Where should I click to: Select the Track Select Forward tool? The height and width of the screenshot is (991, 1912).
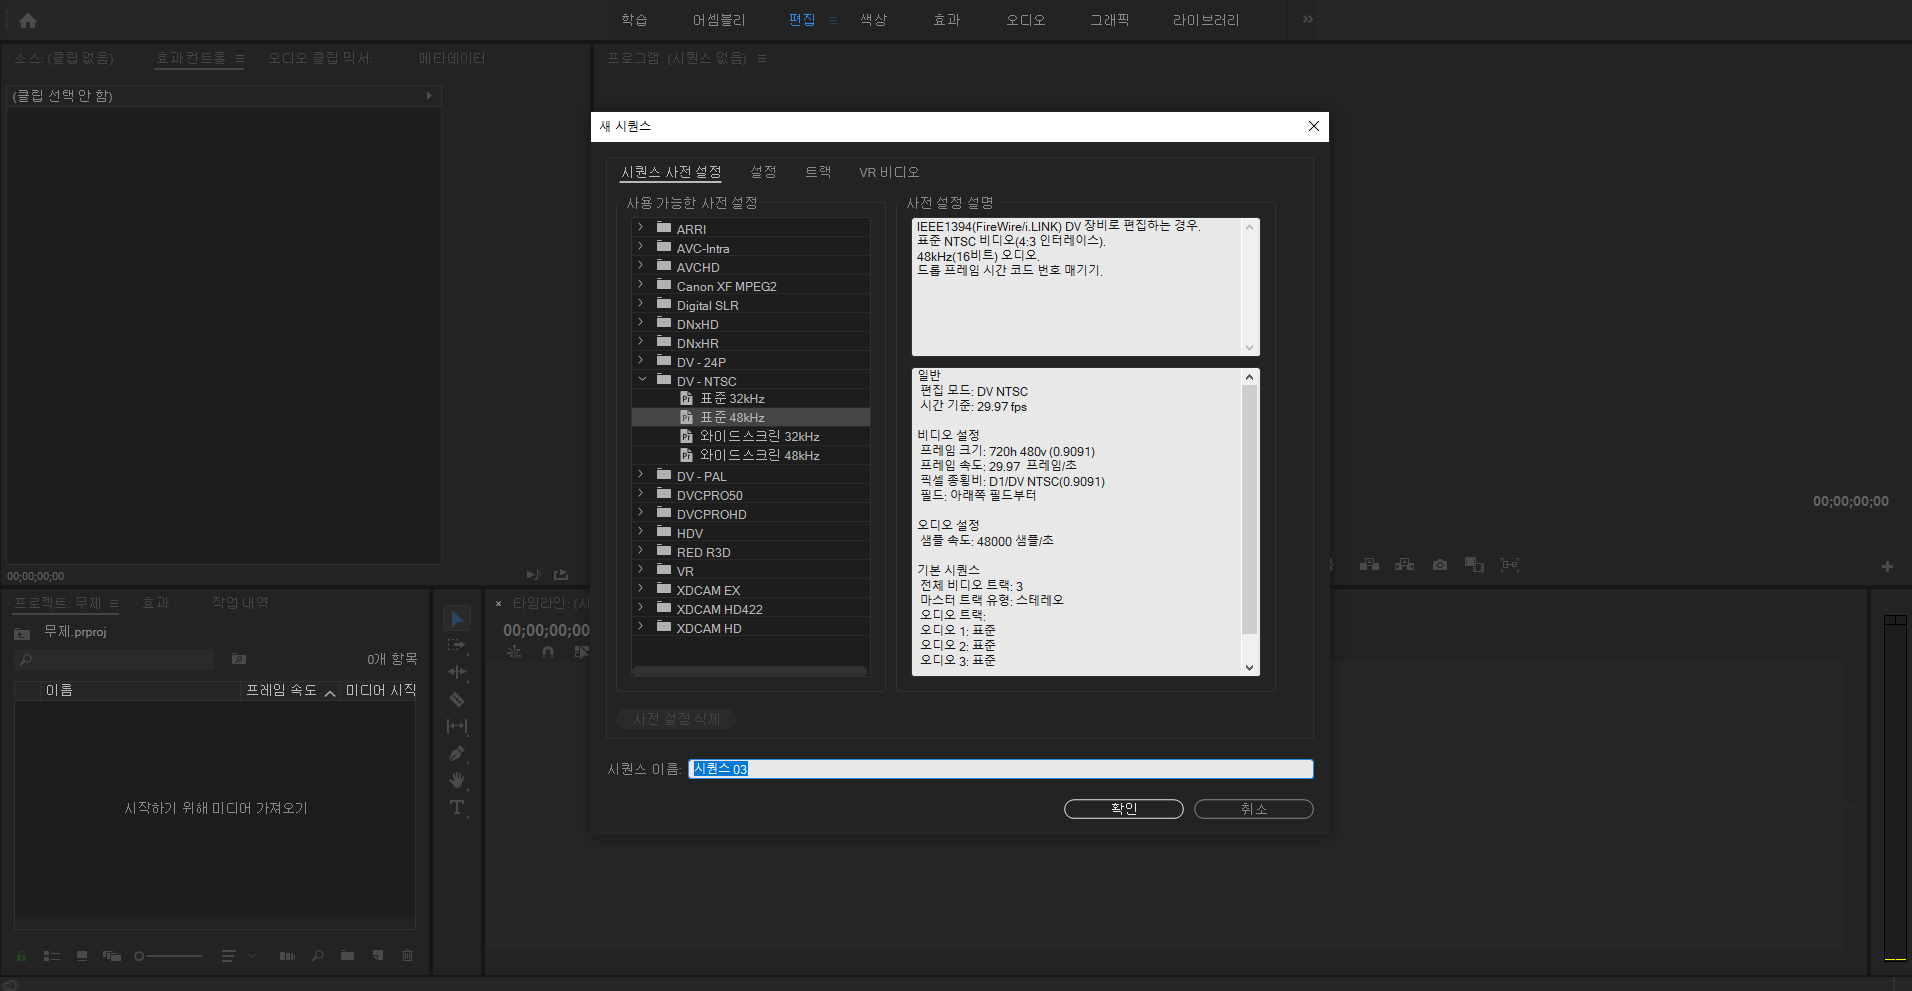click(x=457, y=646)
